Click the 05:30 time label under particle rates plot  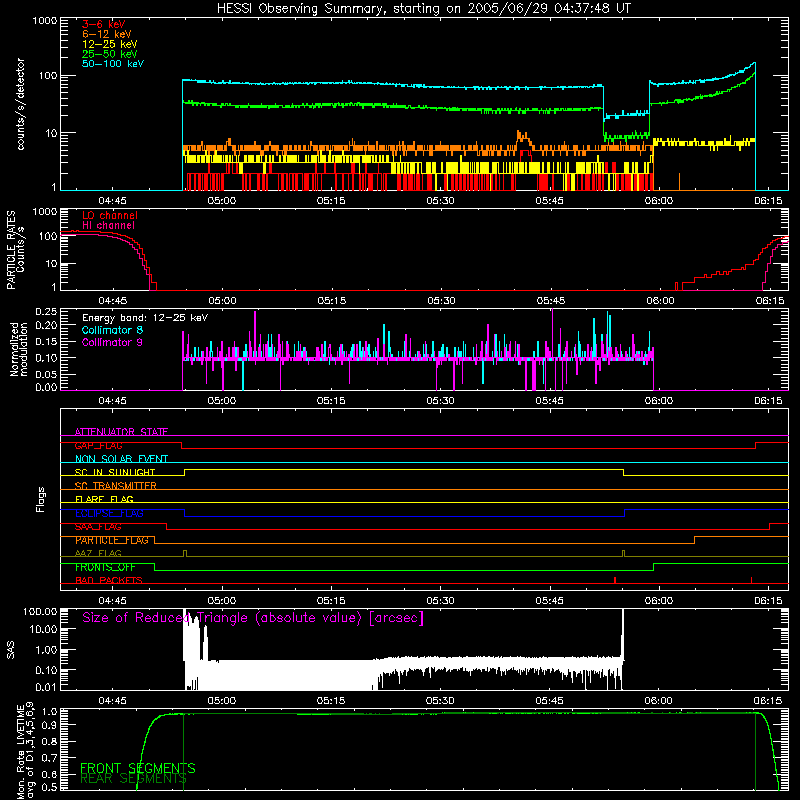click(x=441, y=301)
